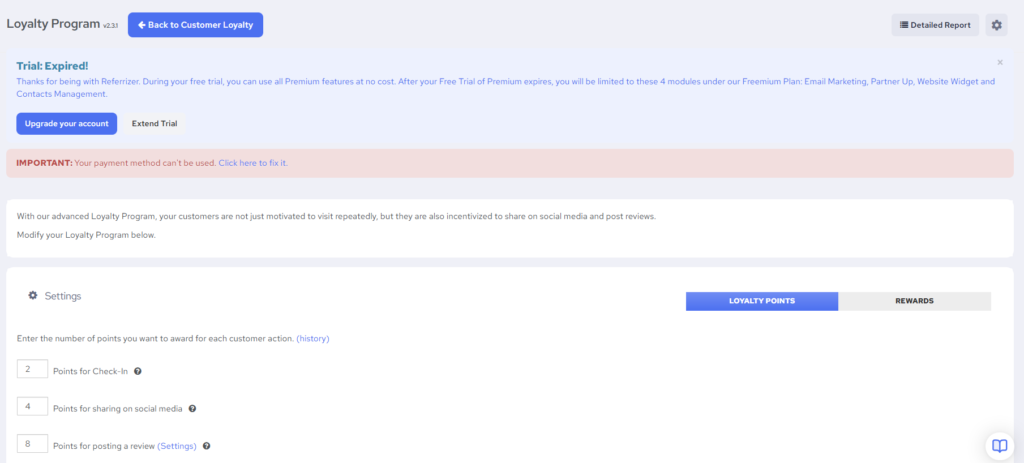
Task: Focus the Check-In points input field
Action: (x=32, y=370)
